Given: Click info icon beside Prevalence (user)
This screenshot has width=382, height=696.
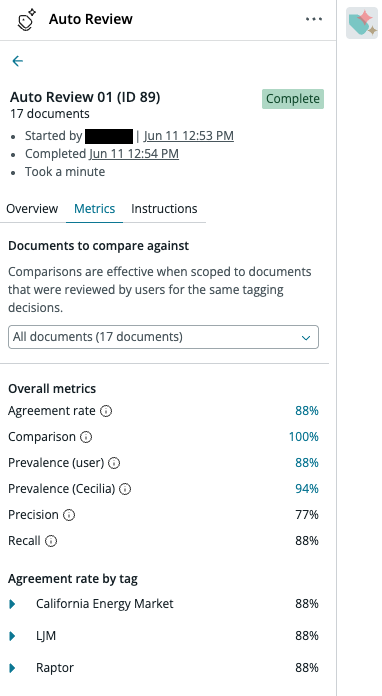Looking at the screenshot, I should (114, 463).
